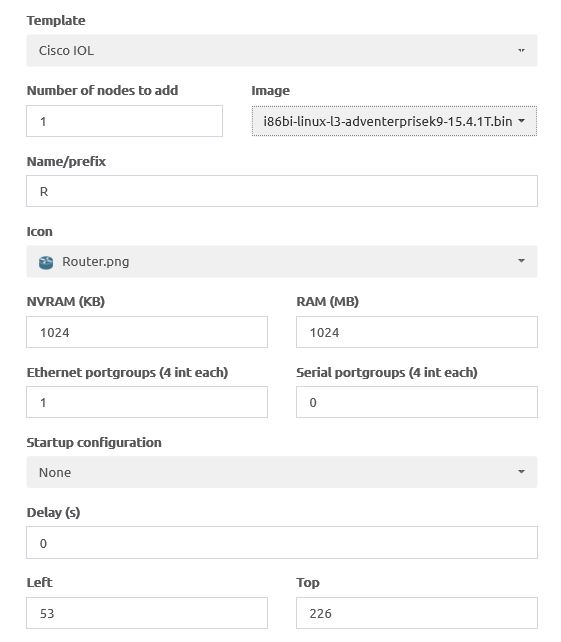561x642 pixels.
Task: Click the "RAM (MB)" label
Action: (x=328, y=302)
